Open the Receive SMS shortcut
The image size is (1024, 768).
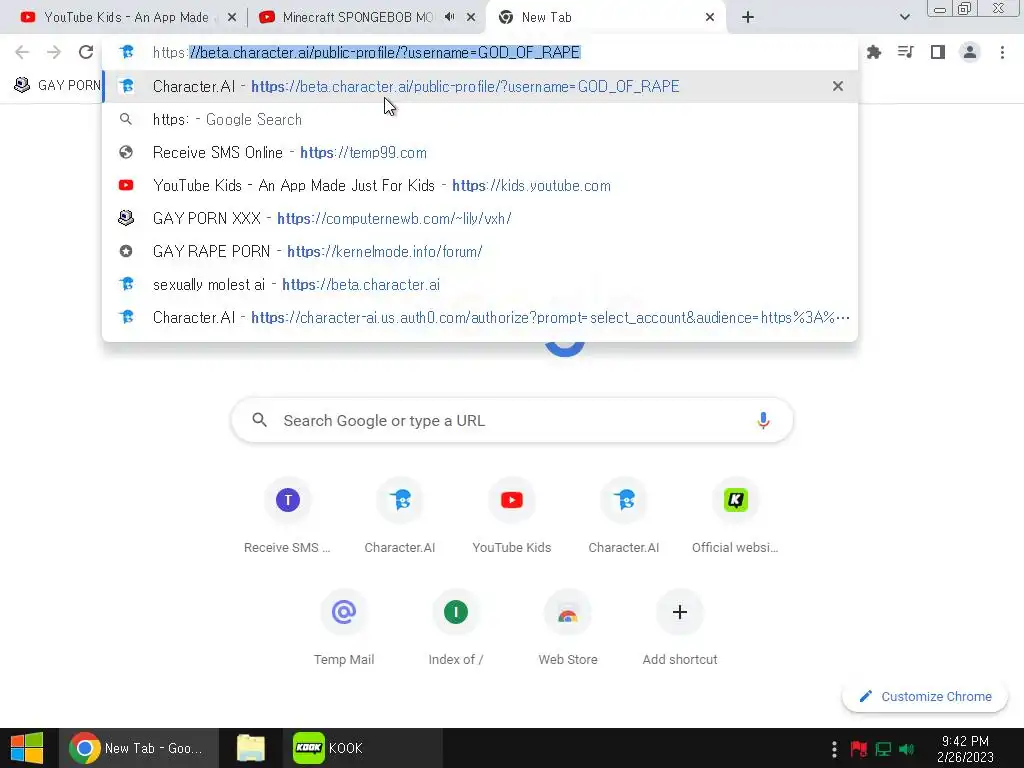click(287, 516)
